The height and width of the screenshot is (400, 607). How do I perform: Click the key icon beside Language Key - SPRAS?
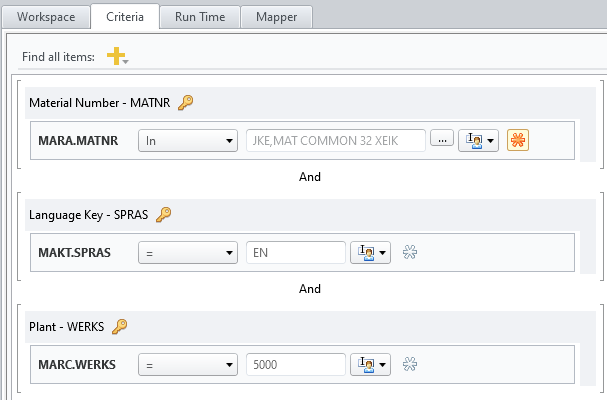tap(165, 214)
